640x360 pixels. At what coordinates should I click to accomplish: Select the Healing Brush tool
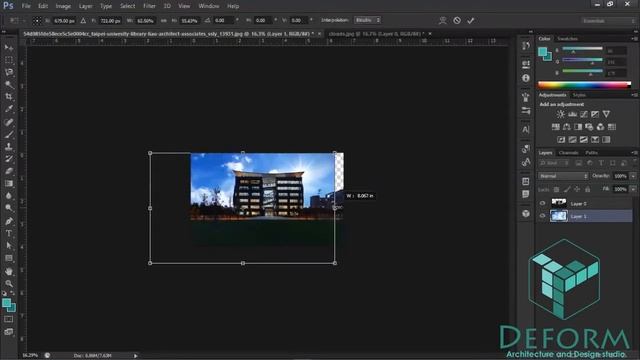(9, 122)
